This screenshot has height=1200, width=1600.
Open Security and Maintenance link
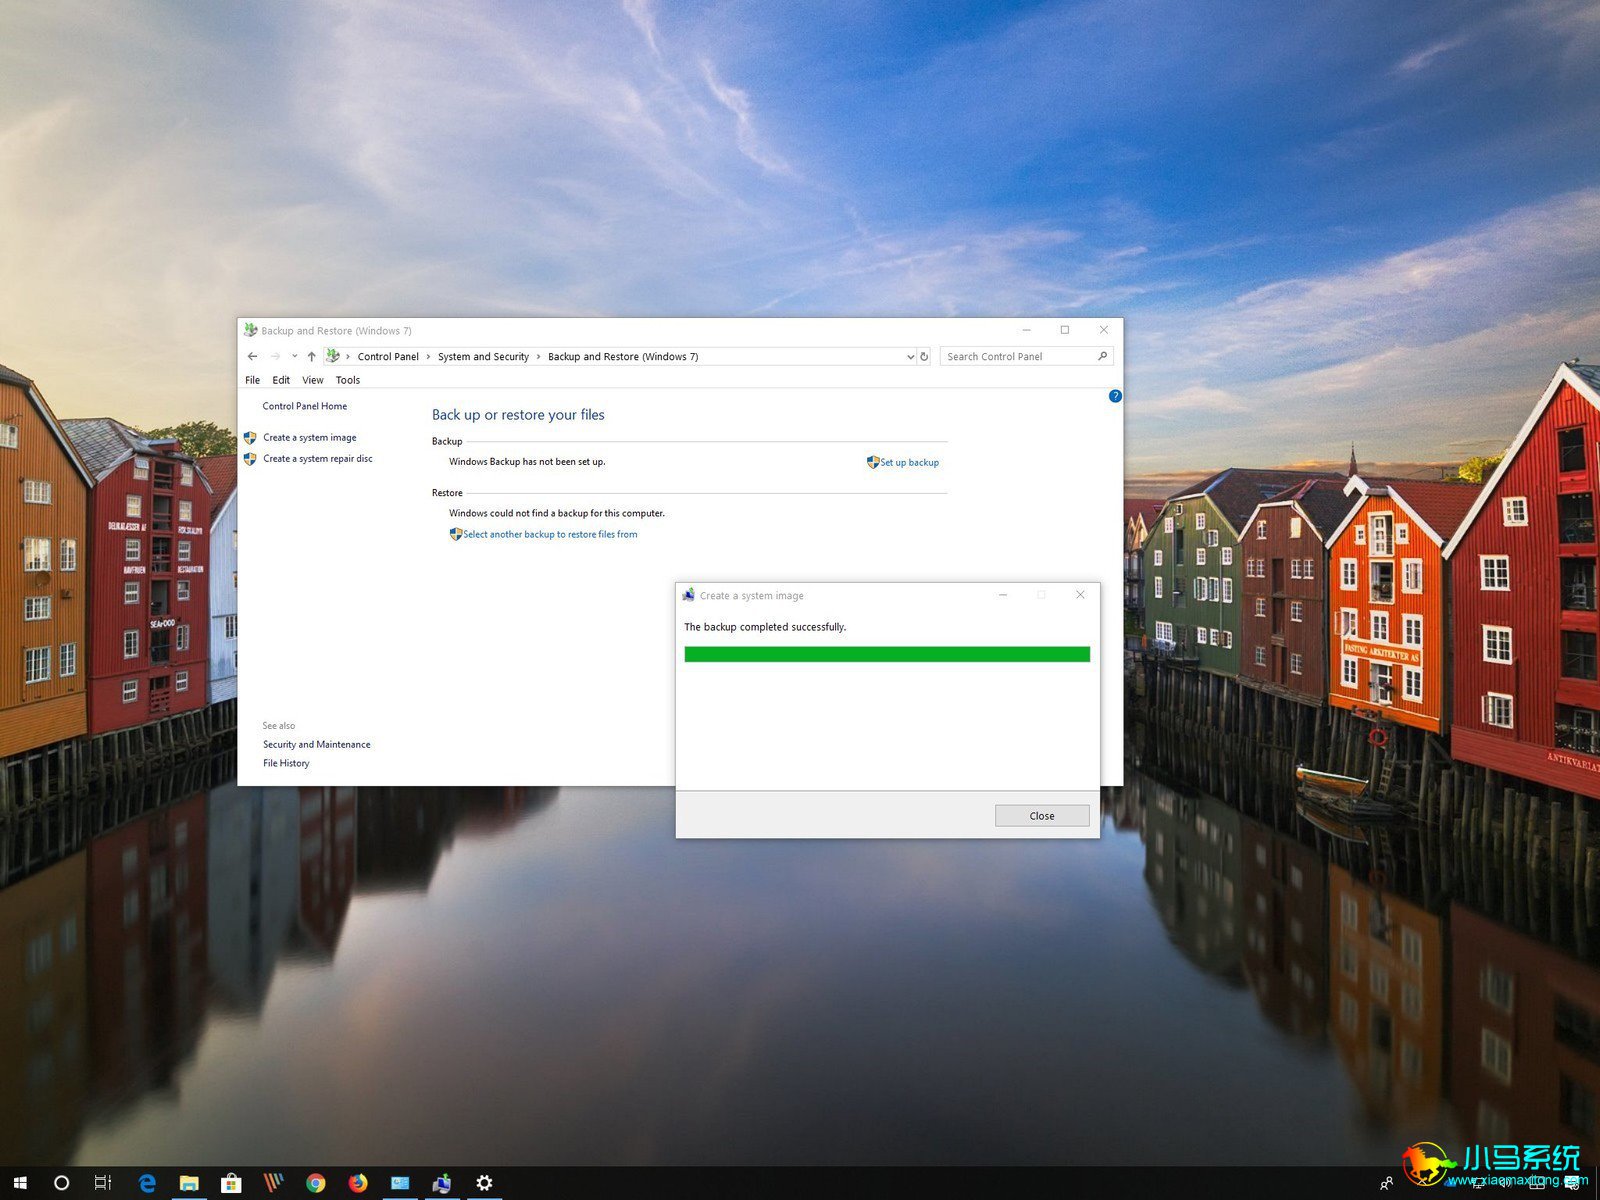(316, 745)
